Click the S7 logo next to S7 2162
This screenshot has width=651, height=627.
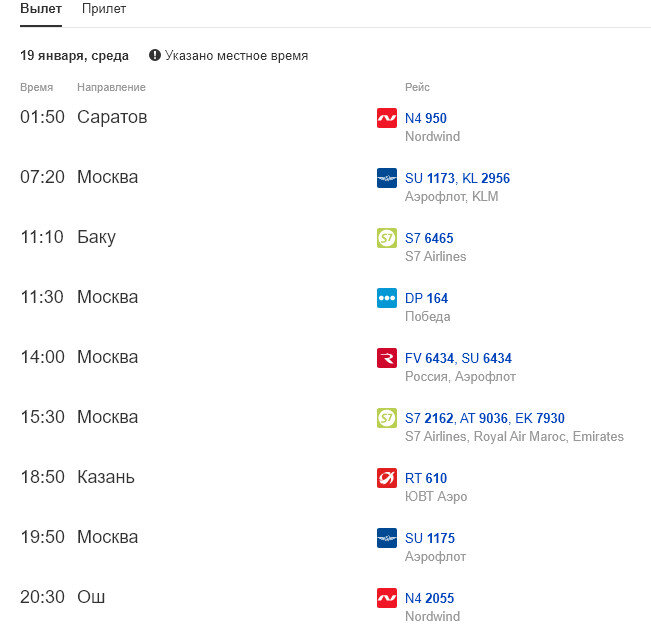[386, 418]
